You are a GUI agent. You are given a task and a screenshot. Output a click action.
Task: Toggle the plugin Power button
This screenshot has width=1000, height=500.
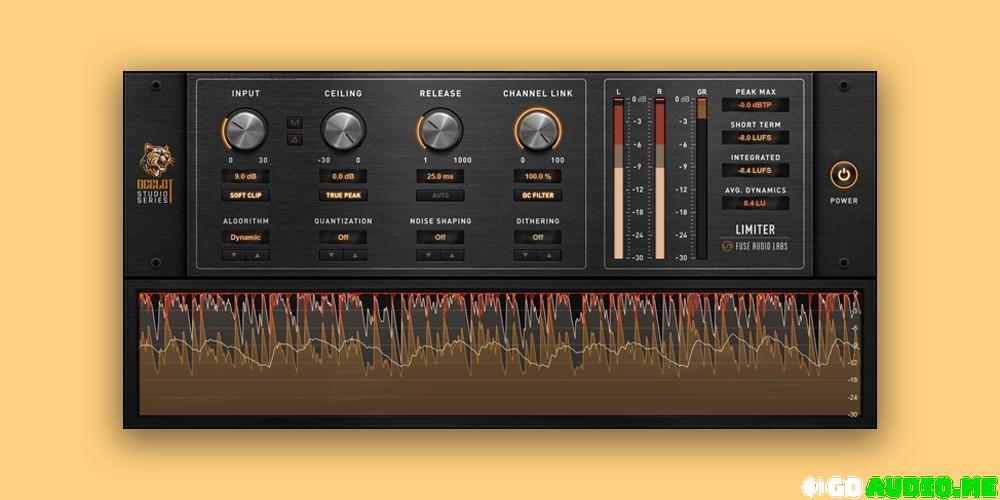(844, 175)
